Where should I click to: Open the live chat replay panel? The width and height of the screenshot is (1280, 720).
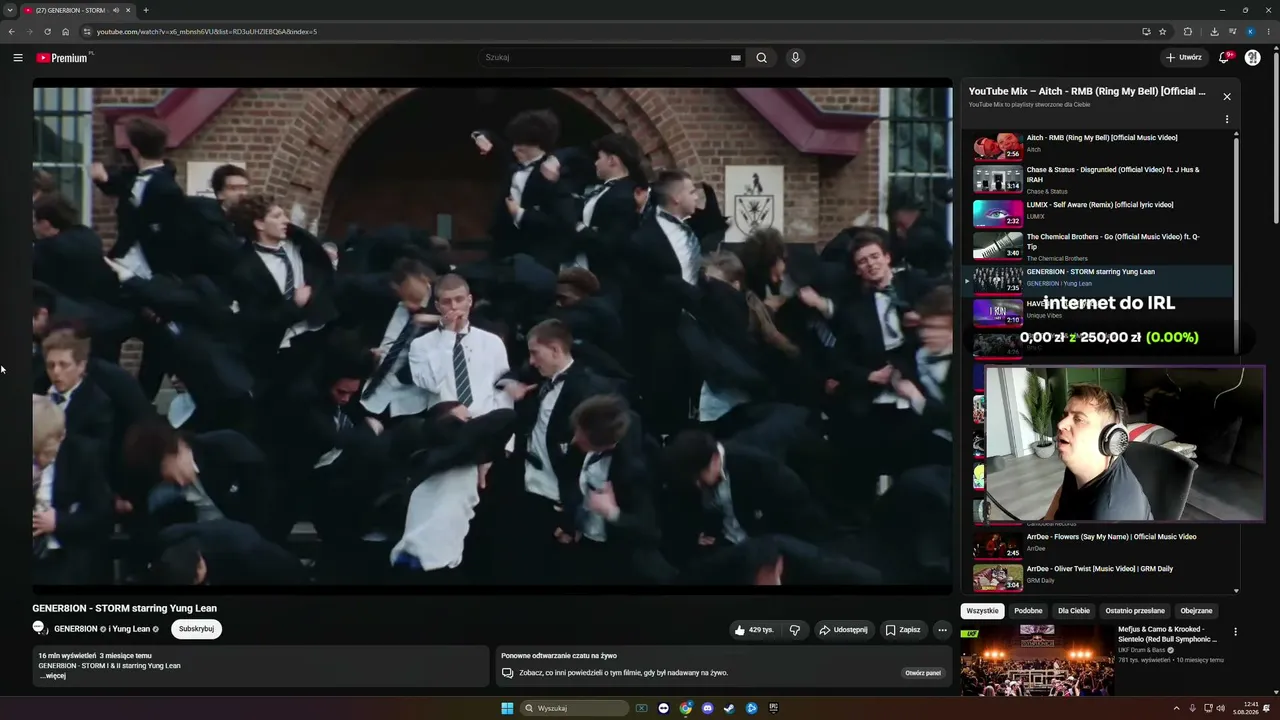[923, 673]
